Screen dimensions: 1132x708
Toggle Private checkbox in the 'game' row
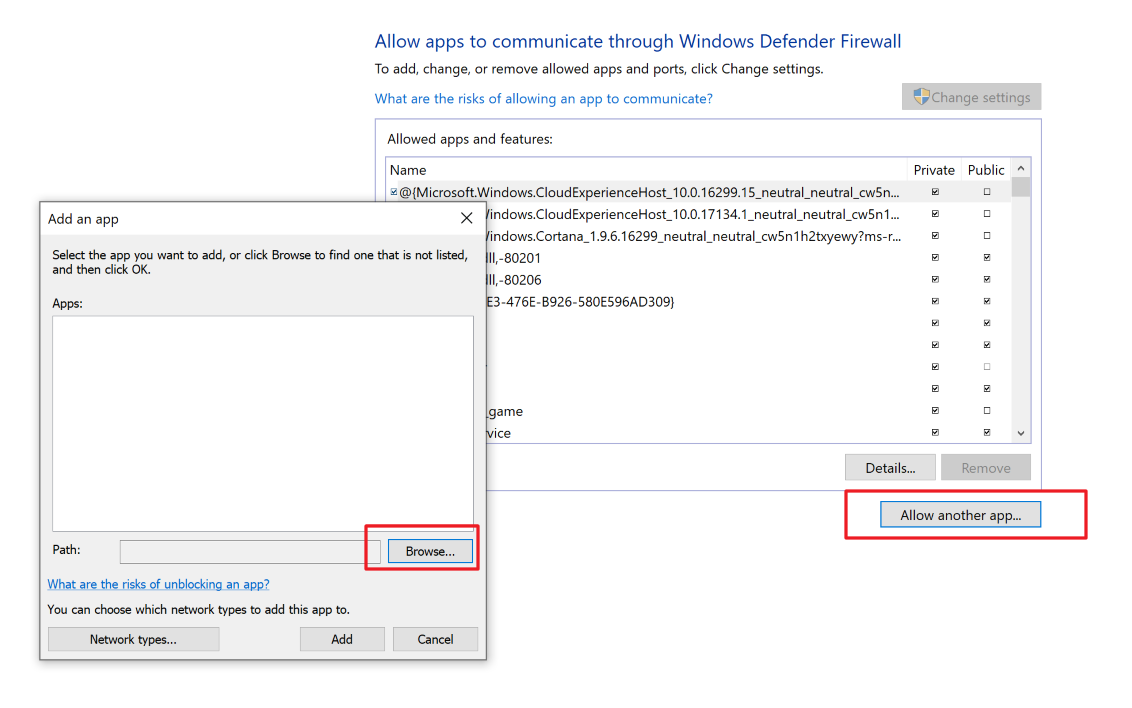(935, 411)
